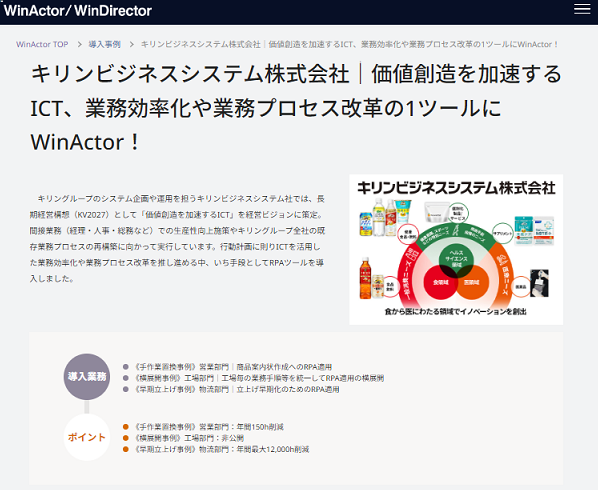Viewport: 598px width, 490px height.
Task: Select the 工場部門 横展開 bullet item
Action: 253,378
